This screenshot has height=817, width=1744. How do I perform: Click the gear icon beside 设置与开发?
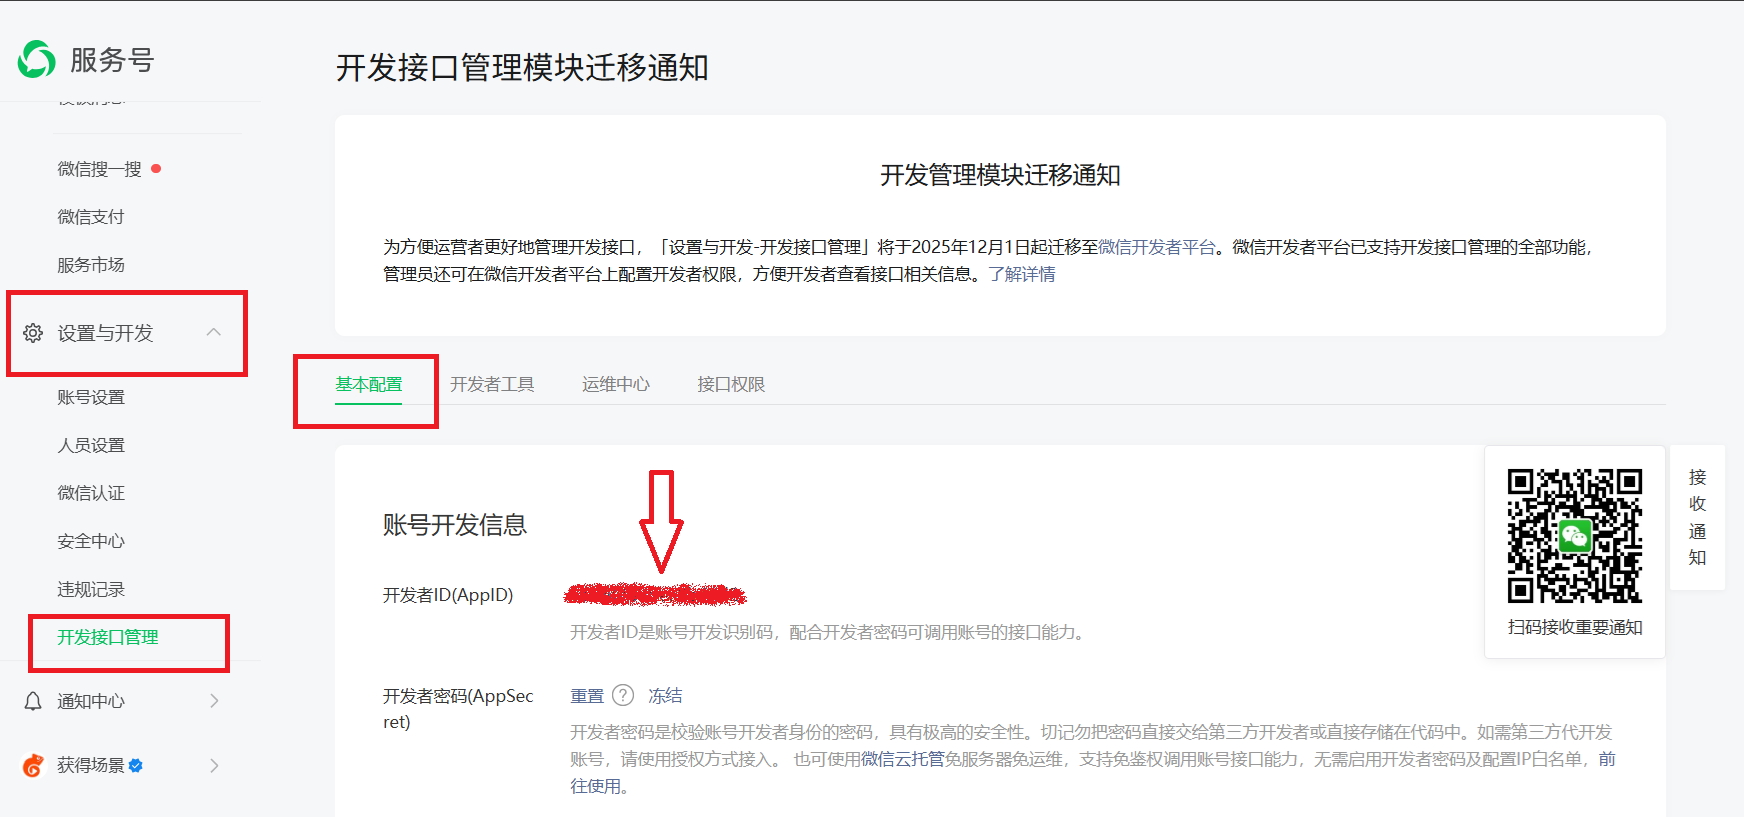(x=33, y=333)
